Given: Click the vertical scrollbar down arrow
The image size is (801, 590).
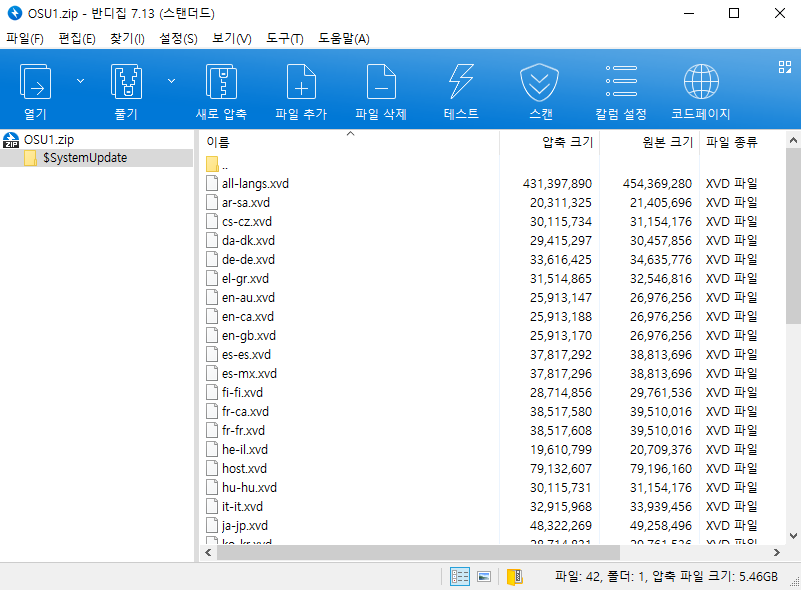Looking at the screenshot, I should coord(793,536).
